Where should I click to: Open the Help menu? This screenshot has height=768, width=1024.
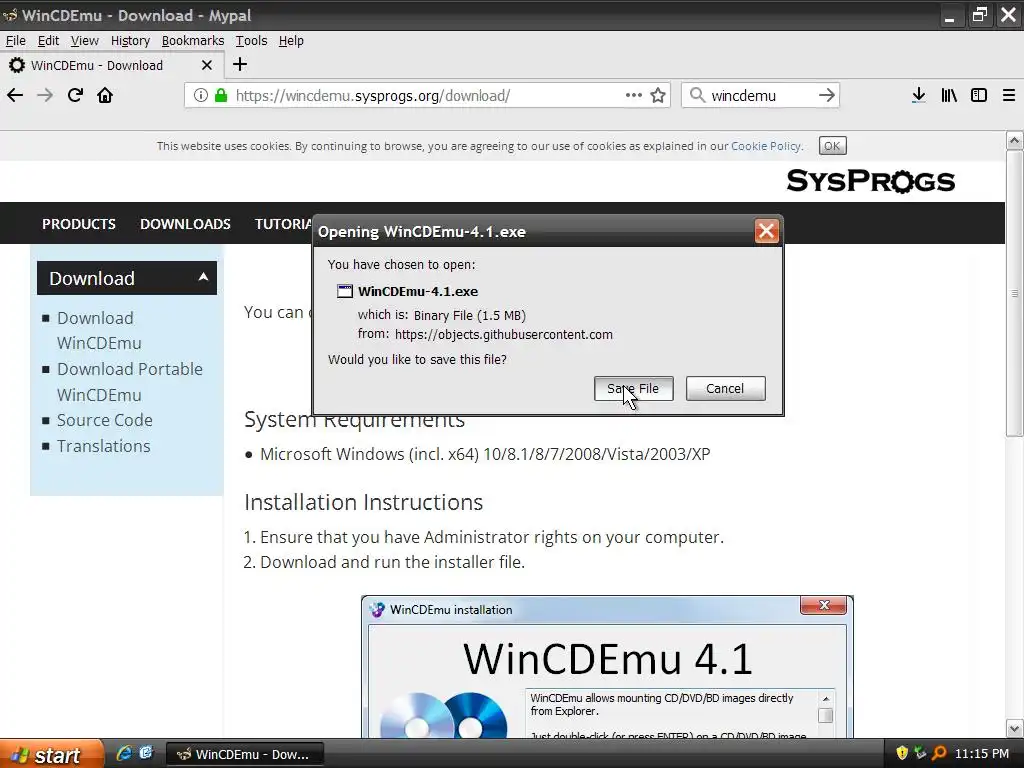click(x=291, y=40)
